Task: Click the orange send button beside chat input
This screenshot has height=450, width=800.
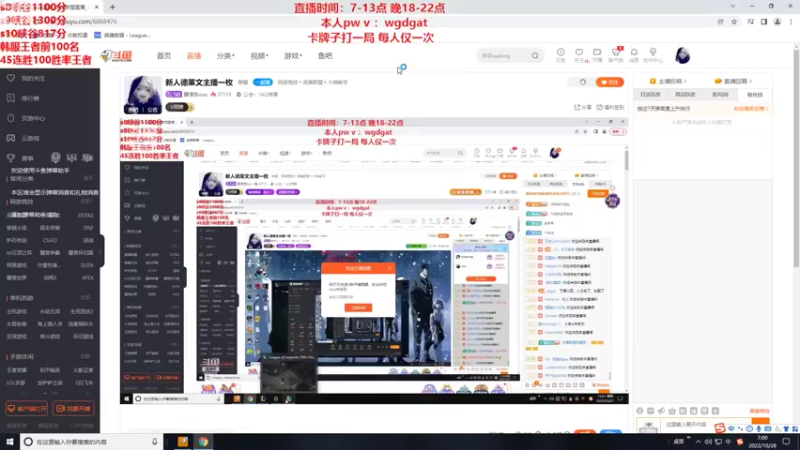Action: (760, 423)
